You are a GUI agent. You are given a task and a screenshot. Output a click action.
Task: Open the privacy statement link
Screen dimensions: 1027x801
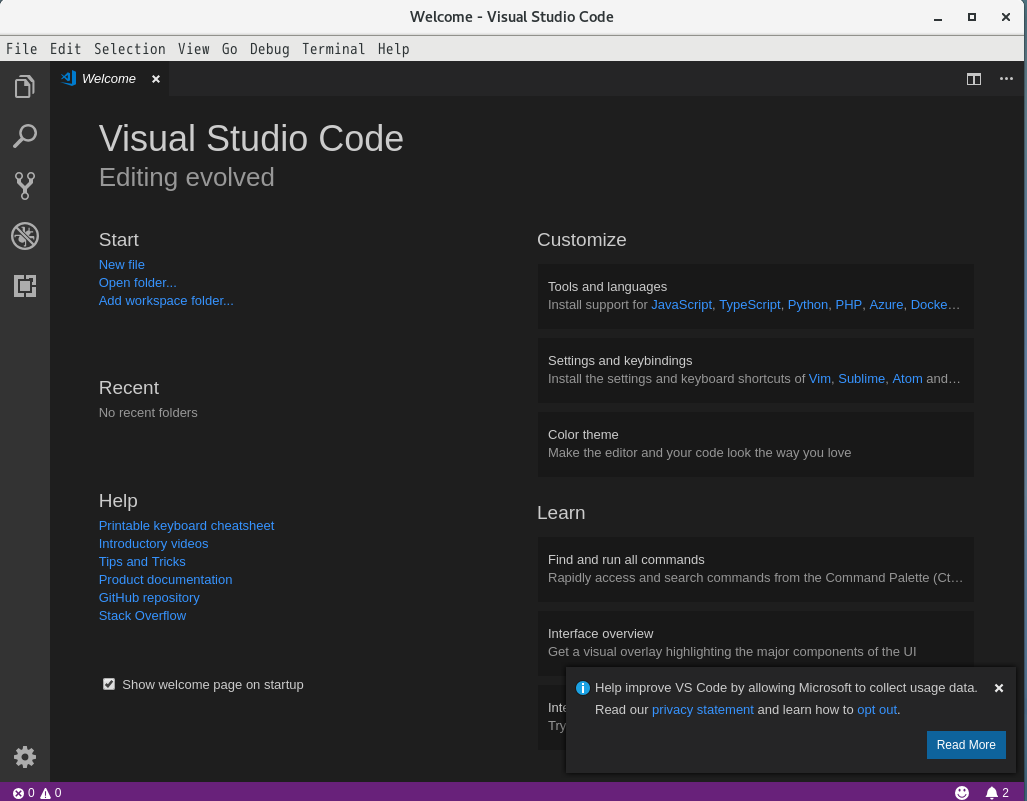(x=703, y=709)
